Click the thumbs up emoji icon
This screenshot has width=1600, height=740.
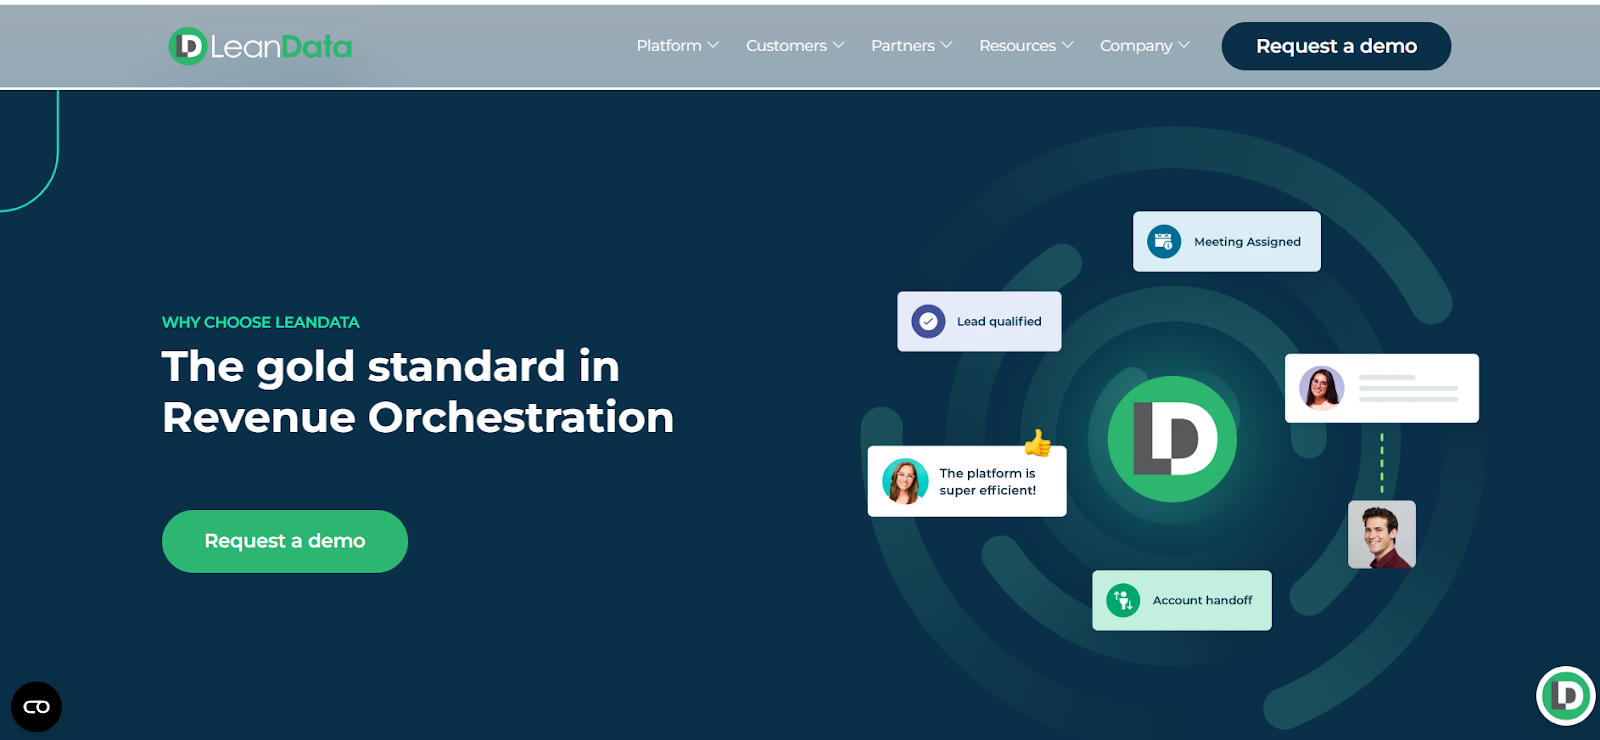(x=1038, y=442)
